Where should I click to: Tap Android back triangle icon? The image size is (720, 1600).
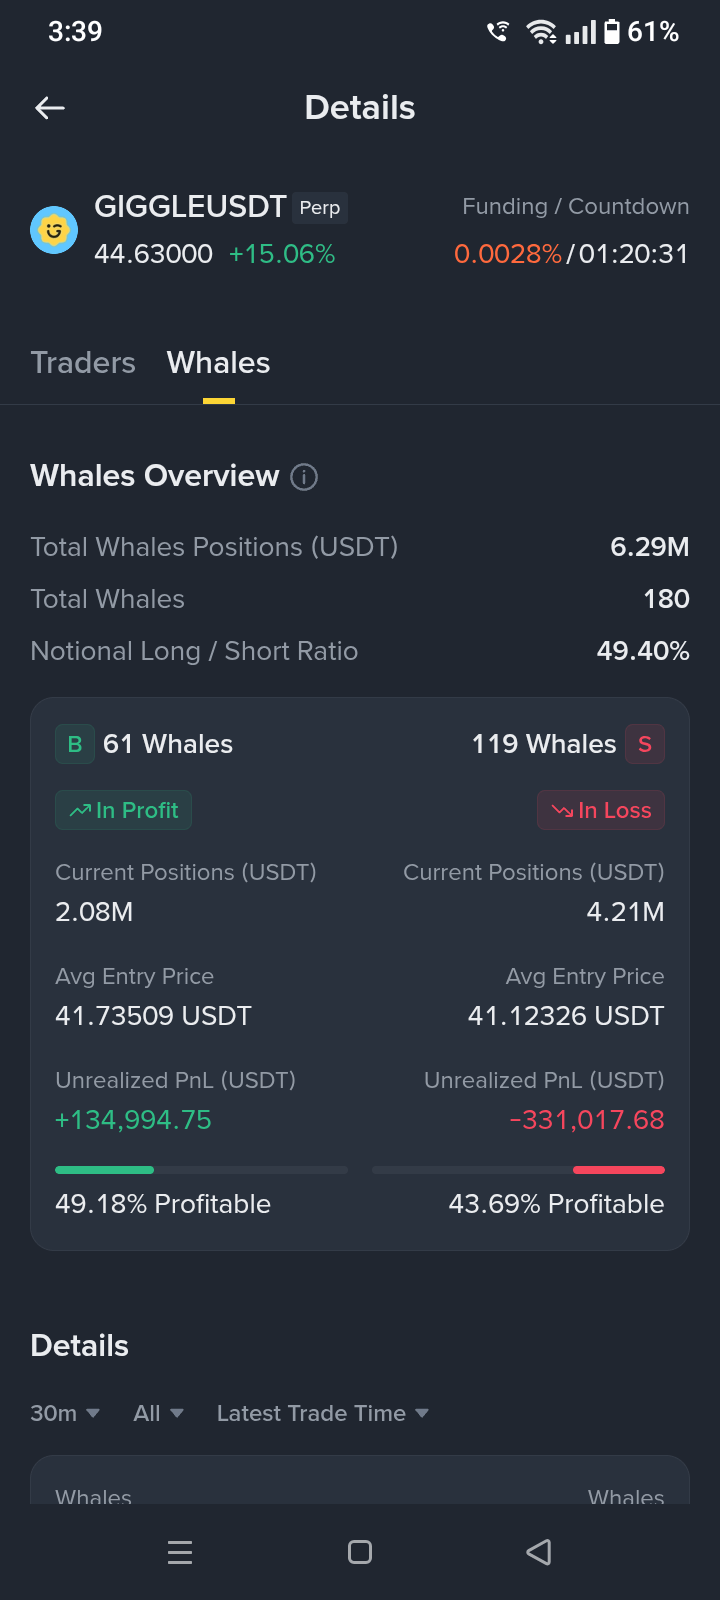539,1552
